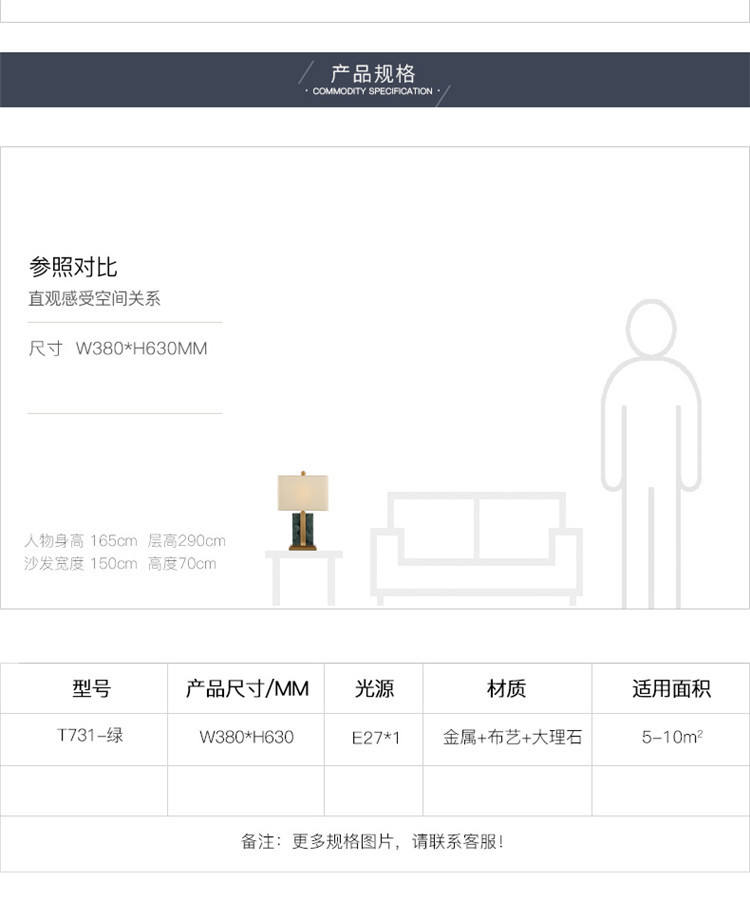Viewport: 750px width, 900px height.
Task: Click the 尺寸 W380*H630MM text
Action: click(118, 349)
